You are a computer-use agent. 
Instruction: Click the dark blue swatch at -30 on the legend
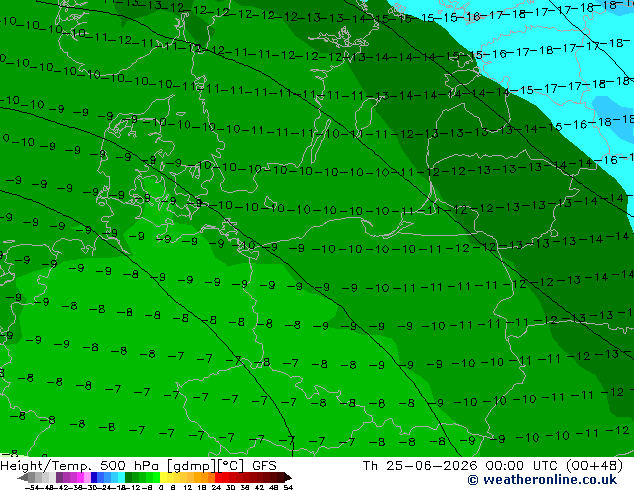(x=94, y=477)
